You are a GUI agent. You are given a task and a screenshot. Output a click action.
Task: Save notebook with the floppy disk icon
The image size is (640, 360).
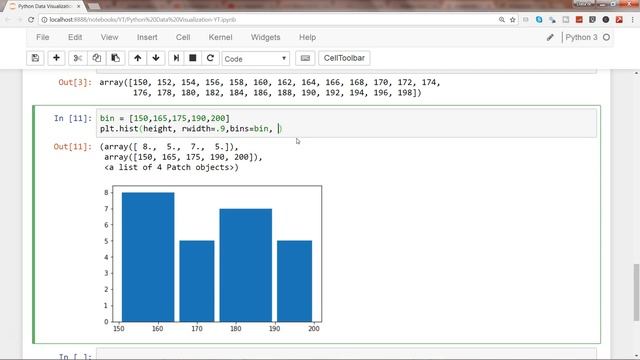pyautogui.click(x=36, y=58)
